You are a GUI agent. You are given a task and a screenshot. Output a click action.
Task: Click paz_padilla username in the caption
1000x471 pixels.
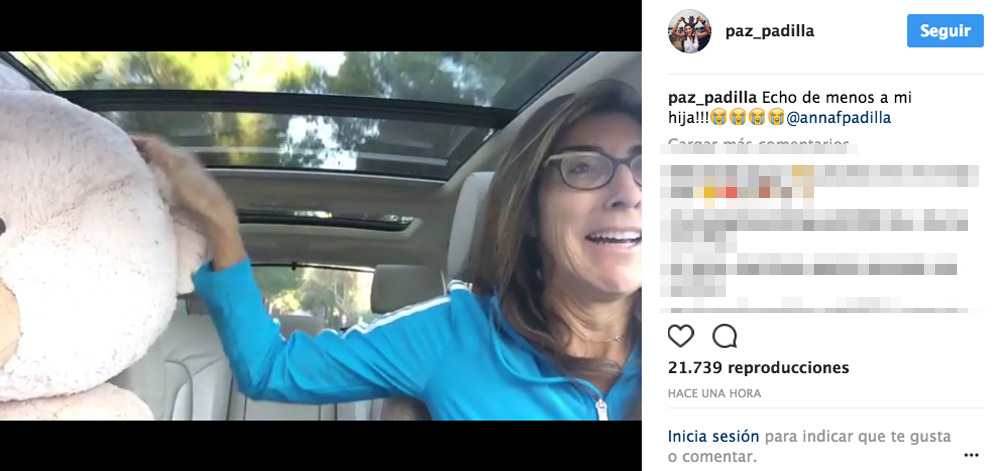pos(712,98)
